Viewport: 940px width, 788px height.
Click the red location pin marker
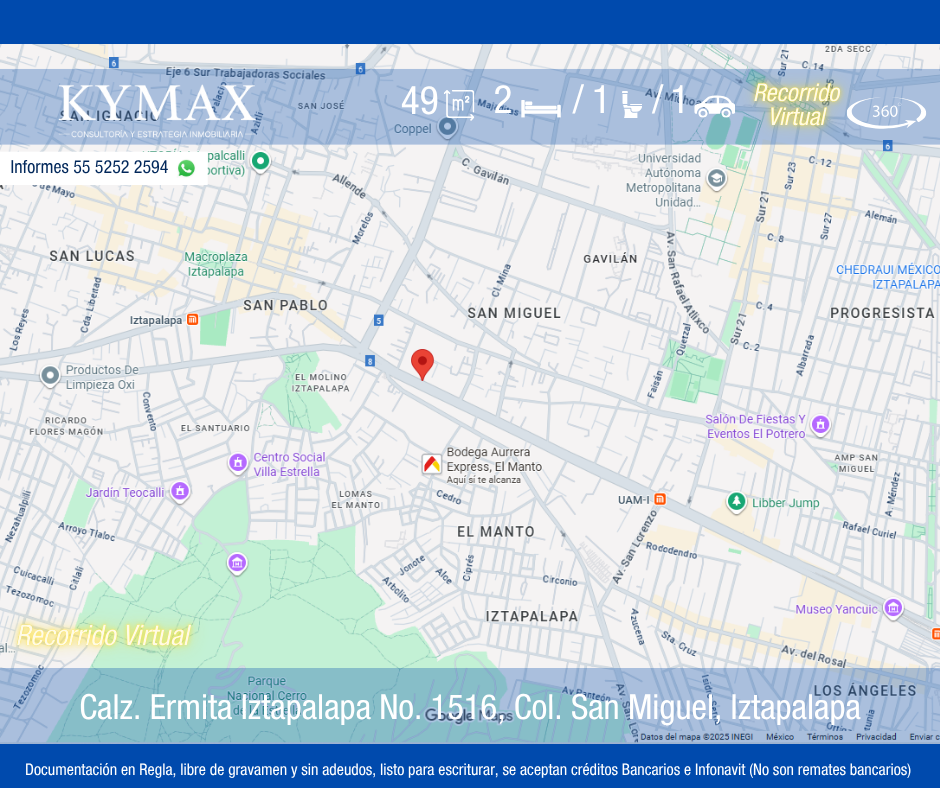[x=423, y=363]
